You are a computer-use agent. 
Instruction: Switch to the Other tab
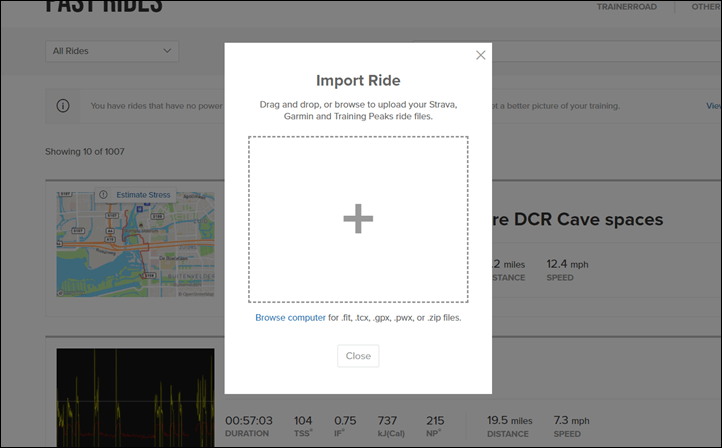[x=706, y=7]
